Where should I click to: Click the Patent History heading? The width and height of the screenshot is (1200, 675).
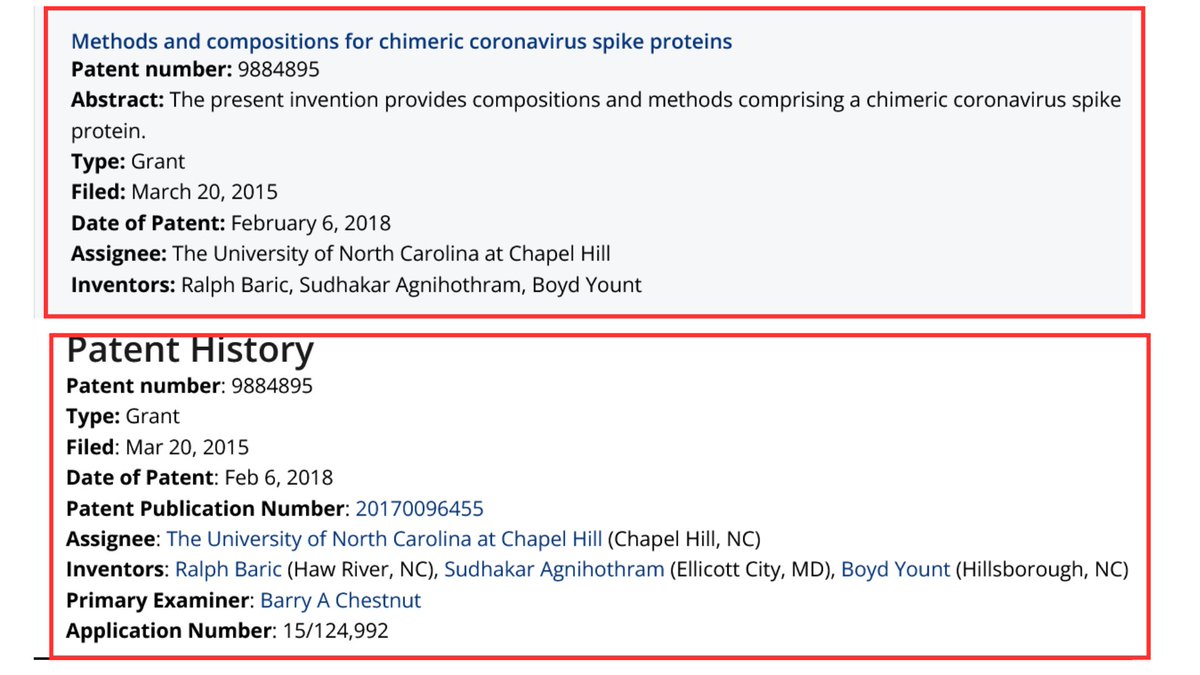tap(190, 350)
